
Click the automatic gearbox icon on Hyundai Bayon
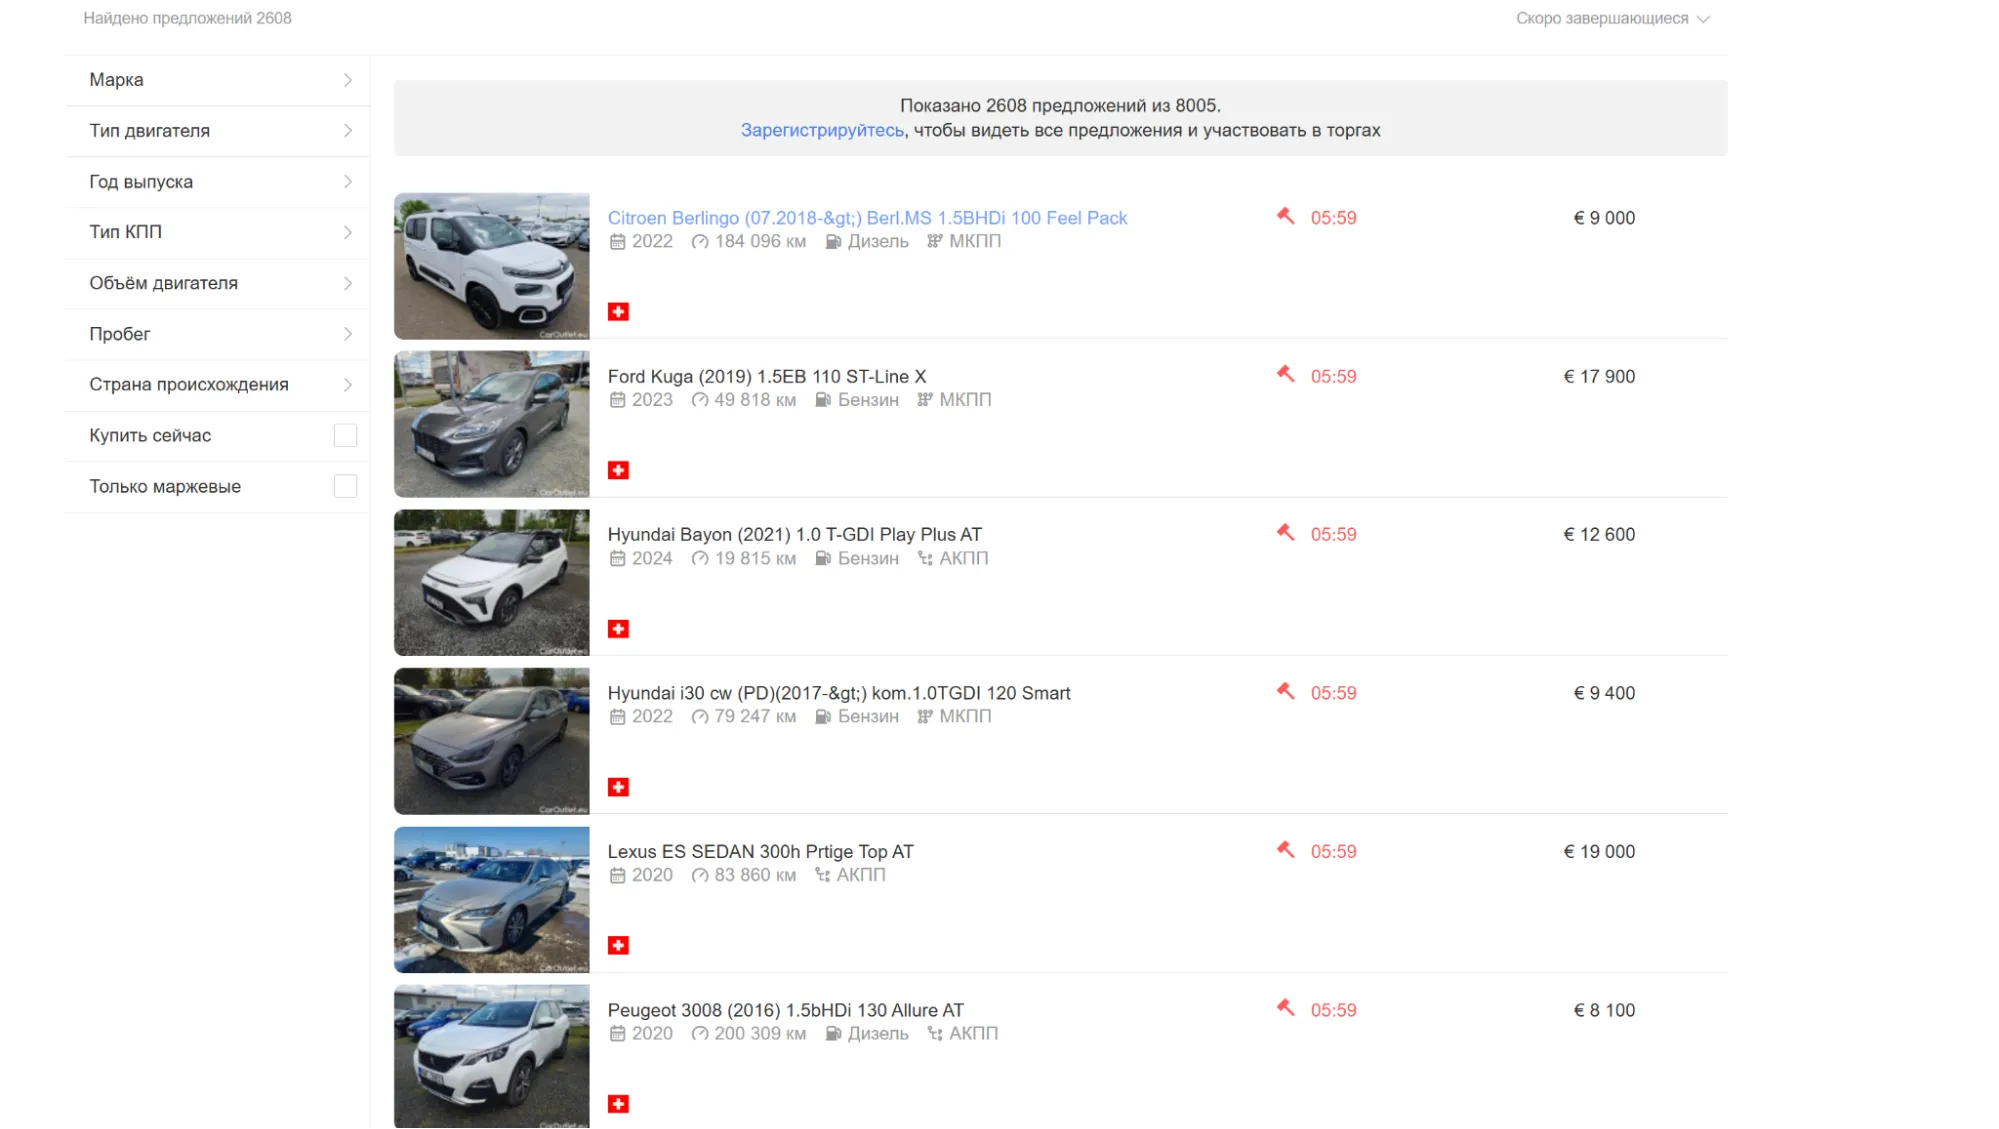(925, 558)
